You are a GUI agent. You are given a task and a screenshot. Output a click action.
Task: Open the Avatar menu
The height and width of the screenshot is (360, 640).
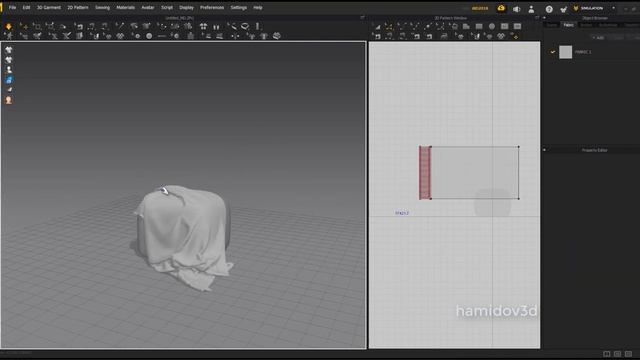click(148, 8)
